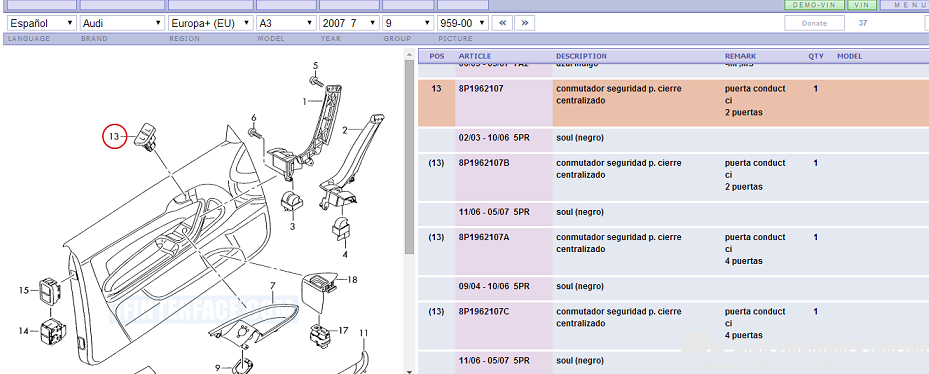The height and width of the screenshot is (374, 929).
Task: Click date range 09/04 - 10/06 5PR
Action: coord(494,286)
